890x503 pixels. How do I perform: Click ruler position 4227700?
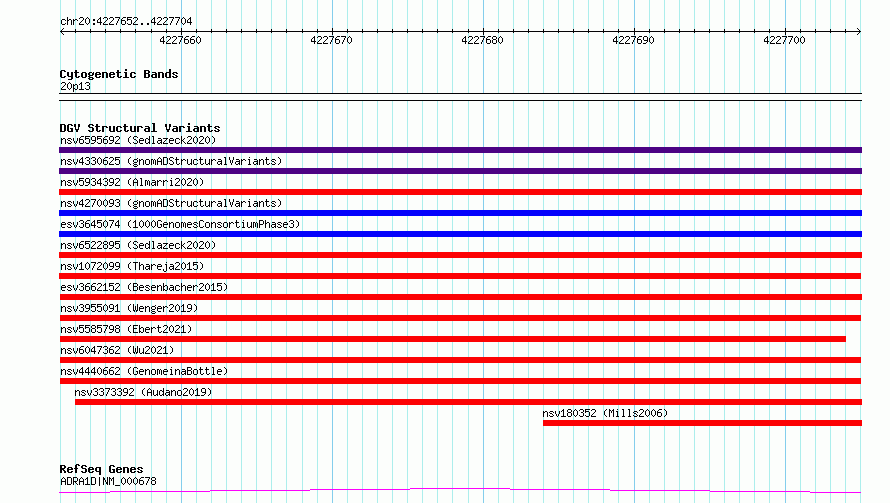(784, 40)
